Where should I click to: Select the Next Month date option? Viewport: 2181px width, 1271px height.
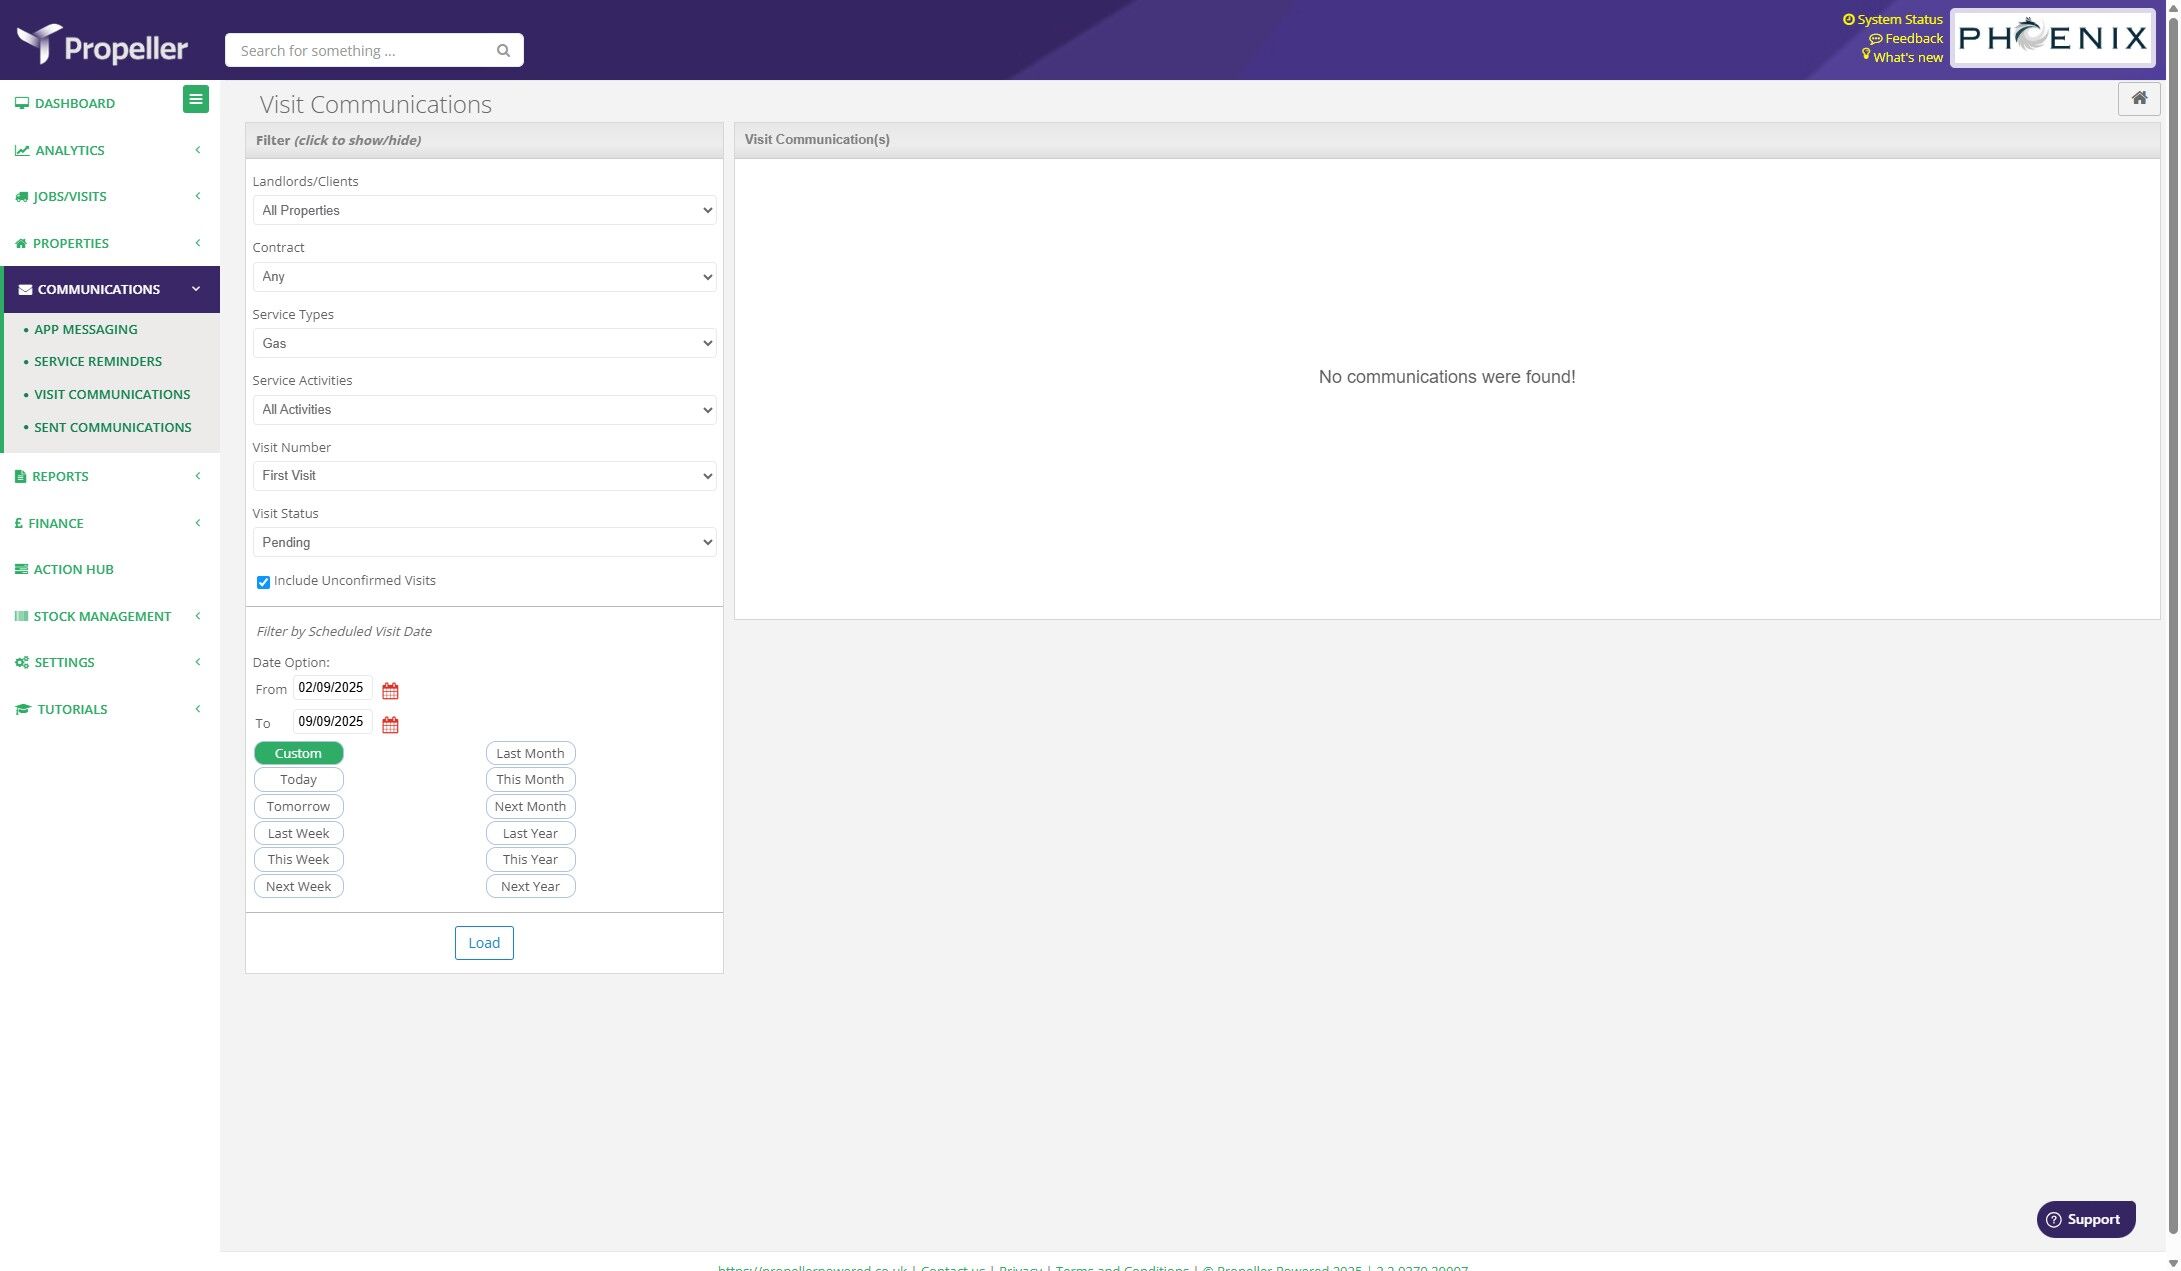530,807
